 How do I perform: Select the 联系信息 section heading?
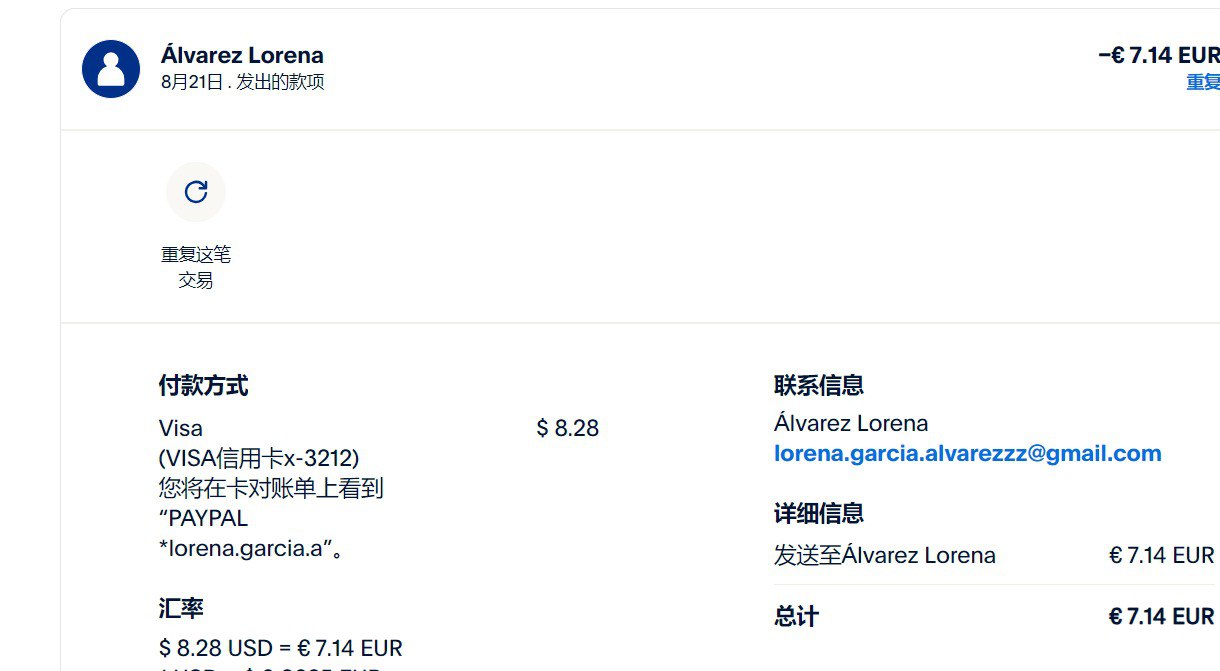[818, 385]
